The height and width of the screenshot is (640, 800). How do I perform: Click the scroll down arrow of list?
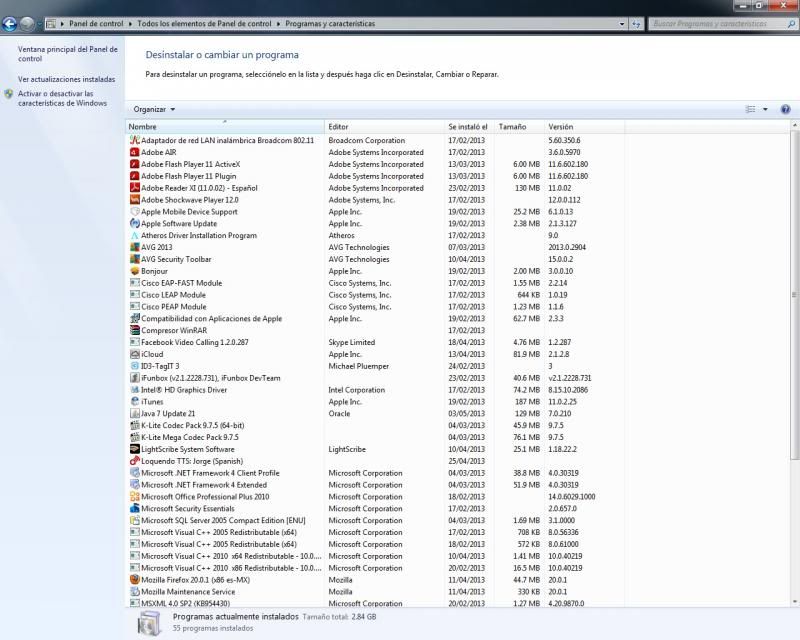click(794, 602)
